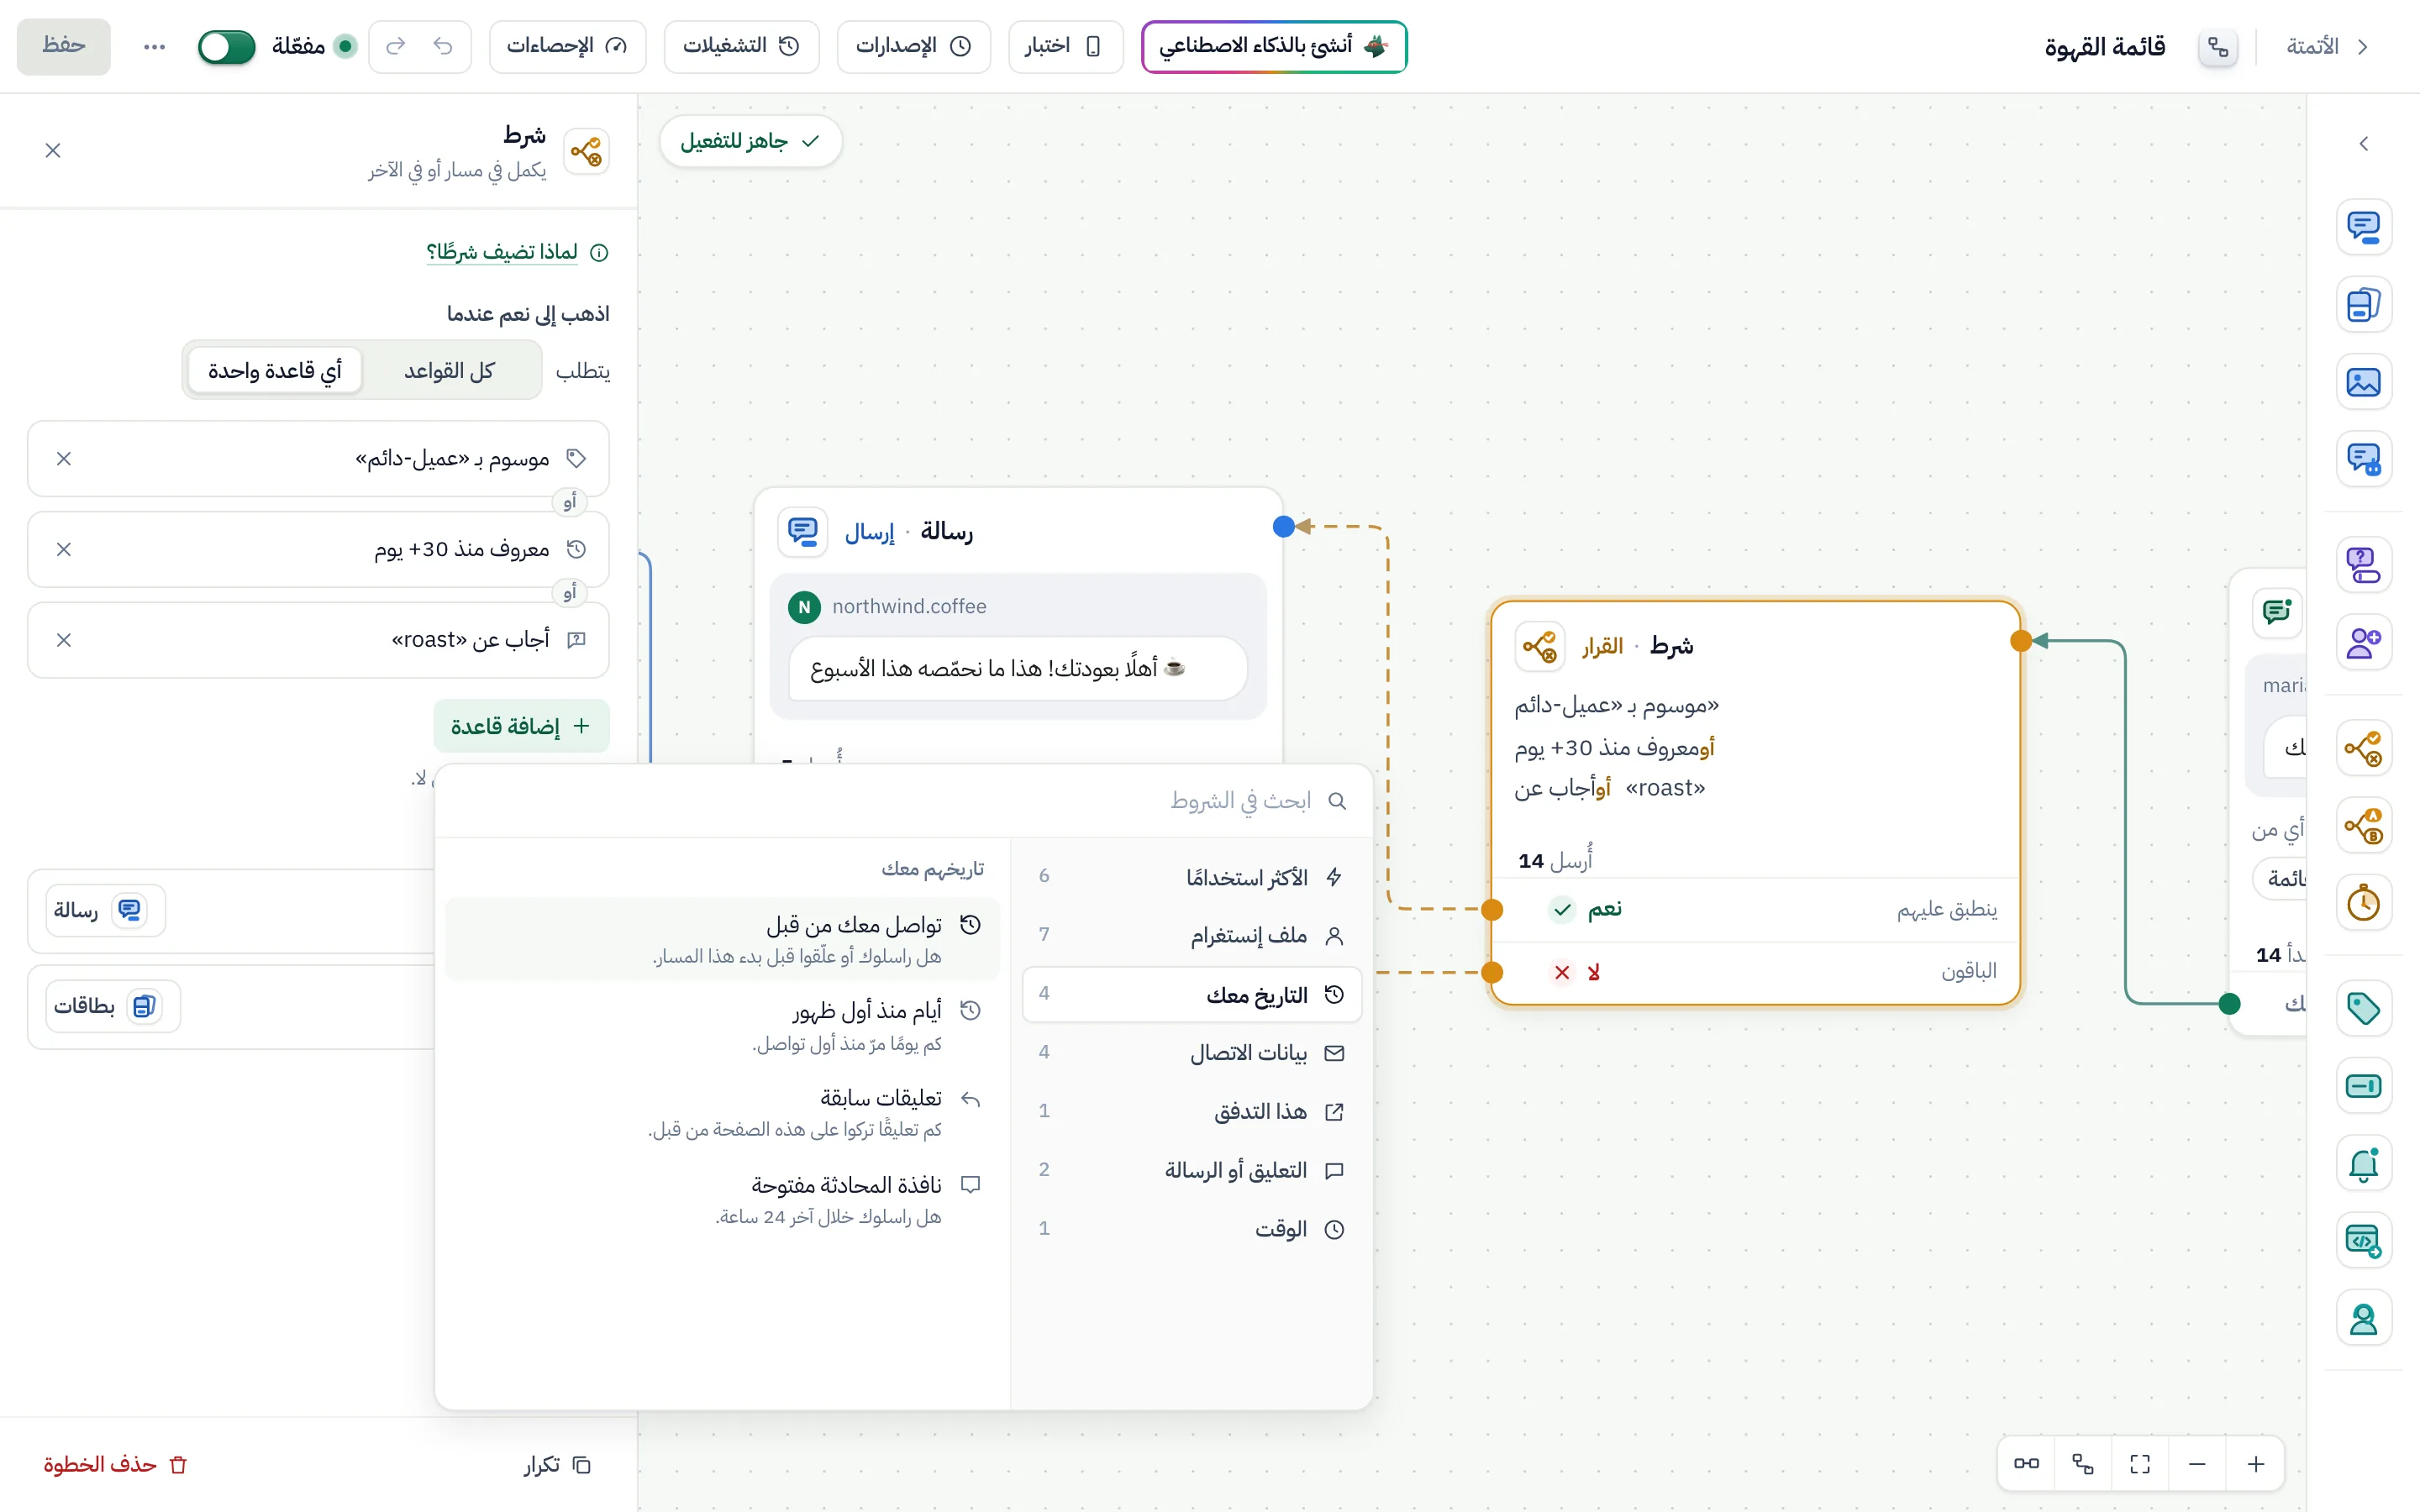
Task: Remove the موسوم بـ عميل-دائم rule
Action: pos(64,458)
